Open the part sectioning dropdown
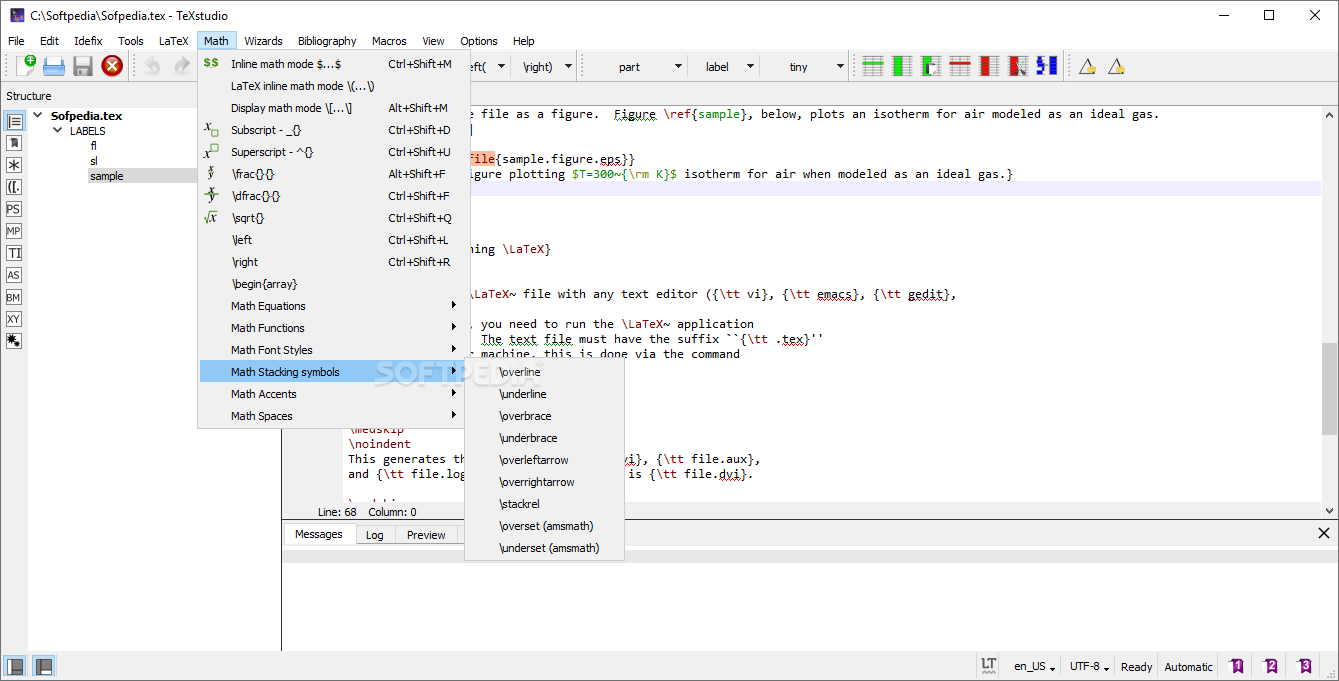The height and width of the screenshot is (681, 1339). coord(678,67)
